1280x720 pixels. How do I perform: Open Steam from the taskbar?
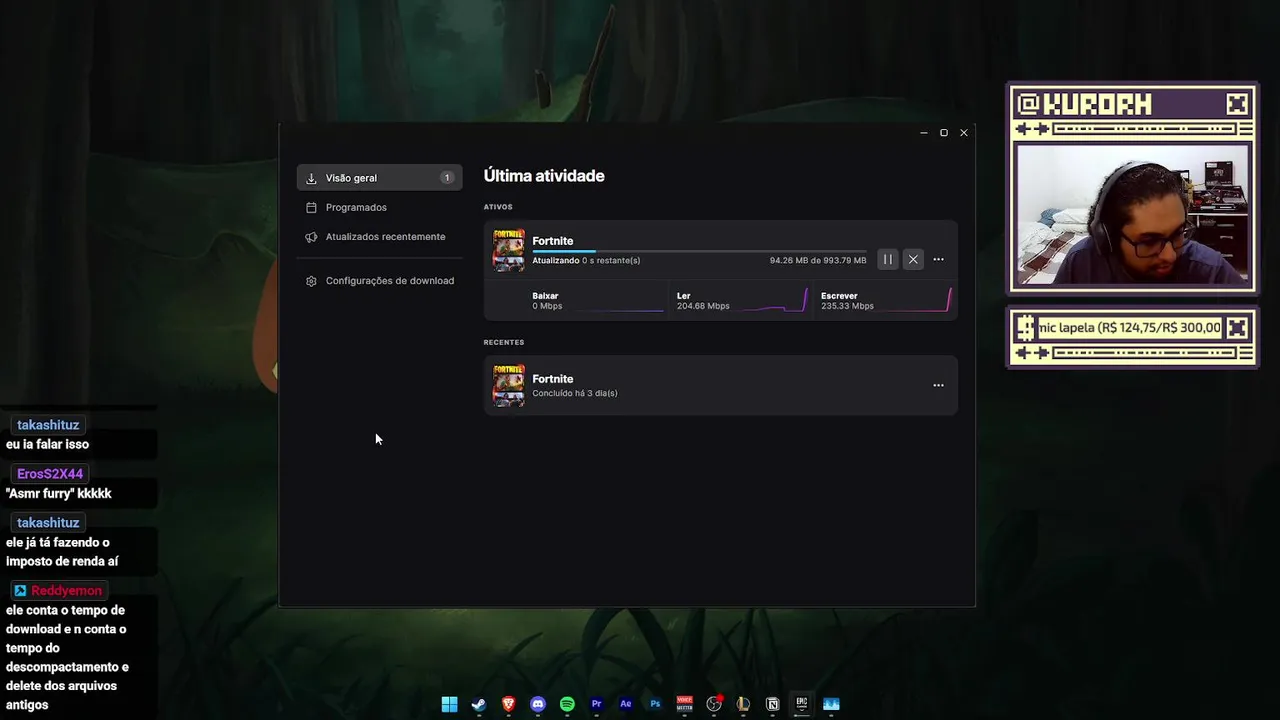pyautogui.click(x=479, y=704)
